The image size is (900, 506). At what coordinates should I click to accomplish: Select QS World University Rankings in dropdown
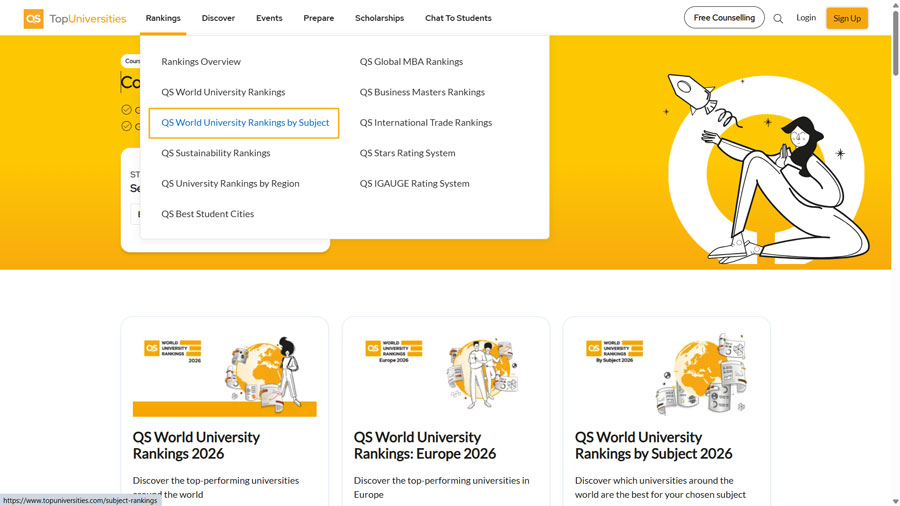point(223,92)
